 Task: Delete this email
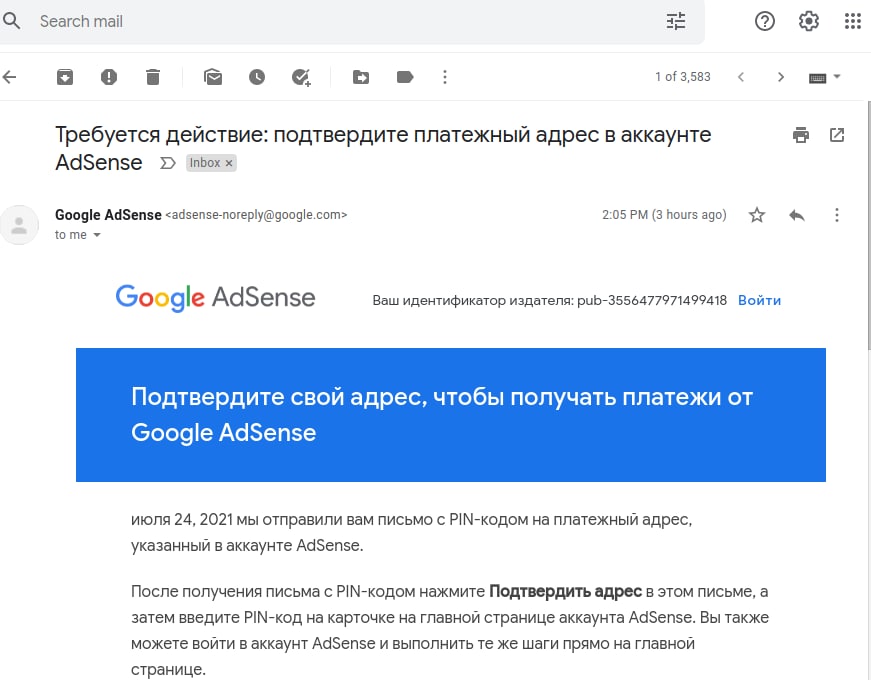[153, 77]
